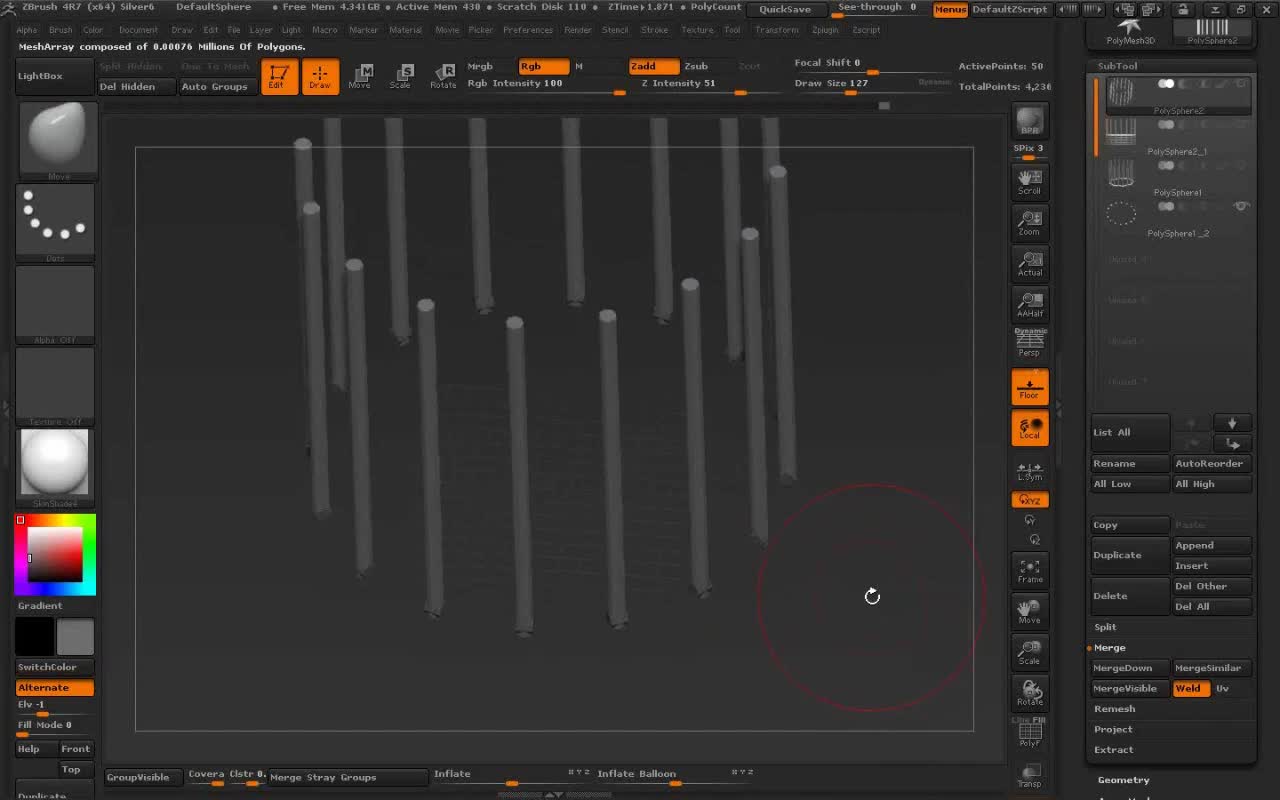Click the Auto Groups button
This screenshot has width=1280, height=800.
coord(215,87)
